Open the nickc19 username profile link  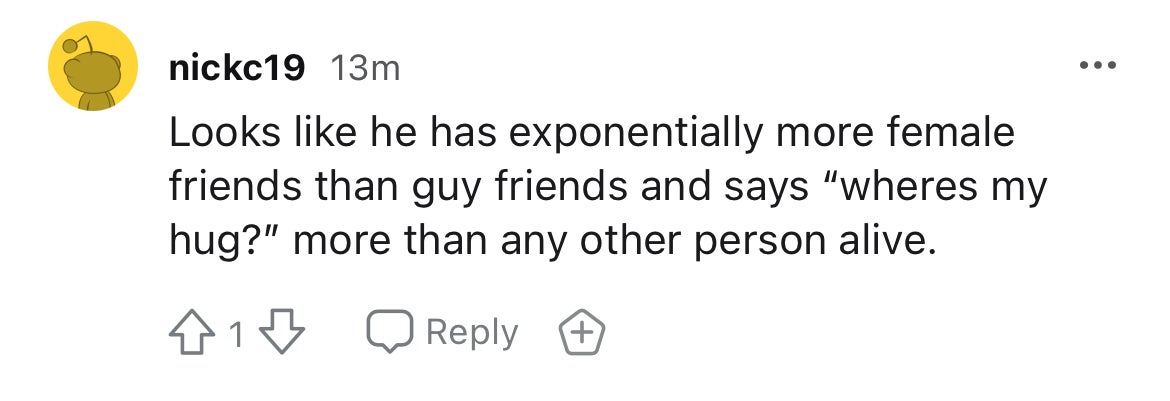point(236,68)
